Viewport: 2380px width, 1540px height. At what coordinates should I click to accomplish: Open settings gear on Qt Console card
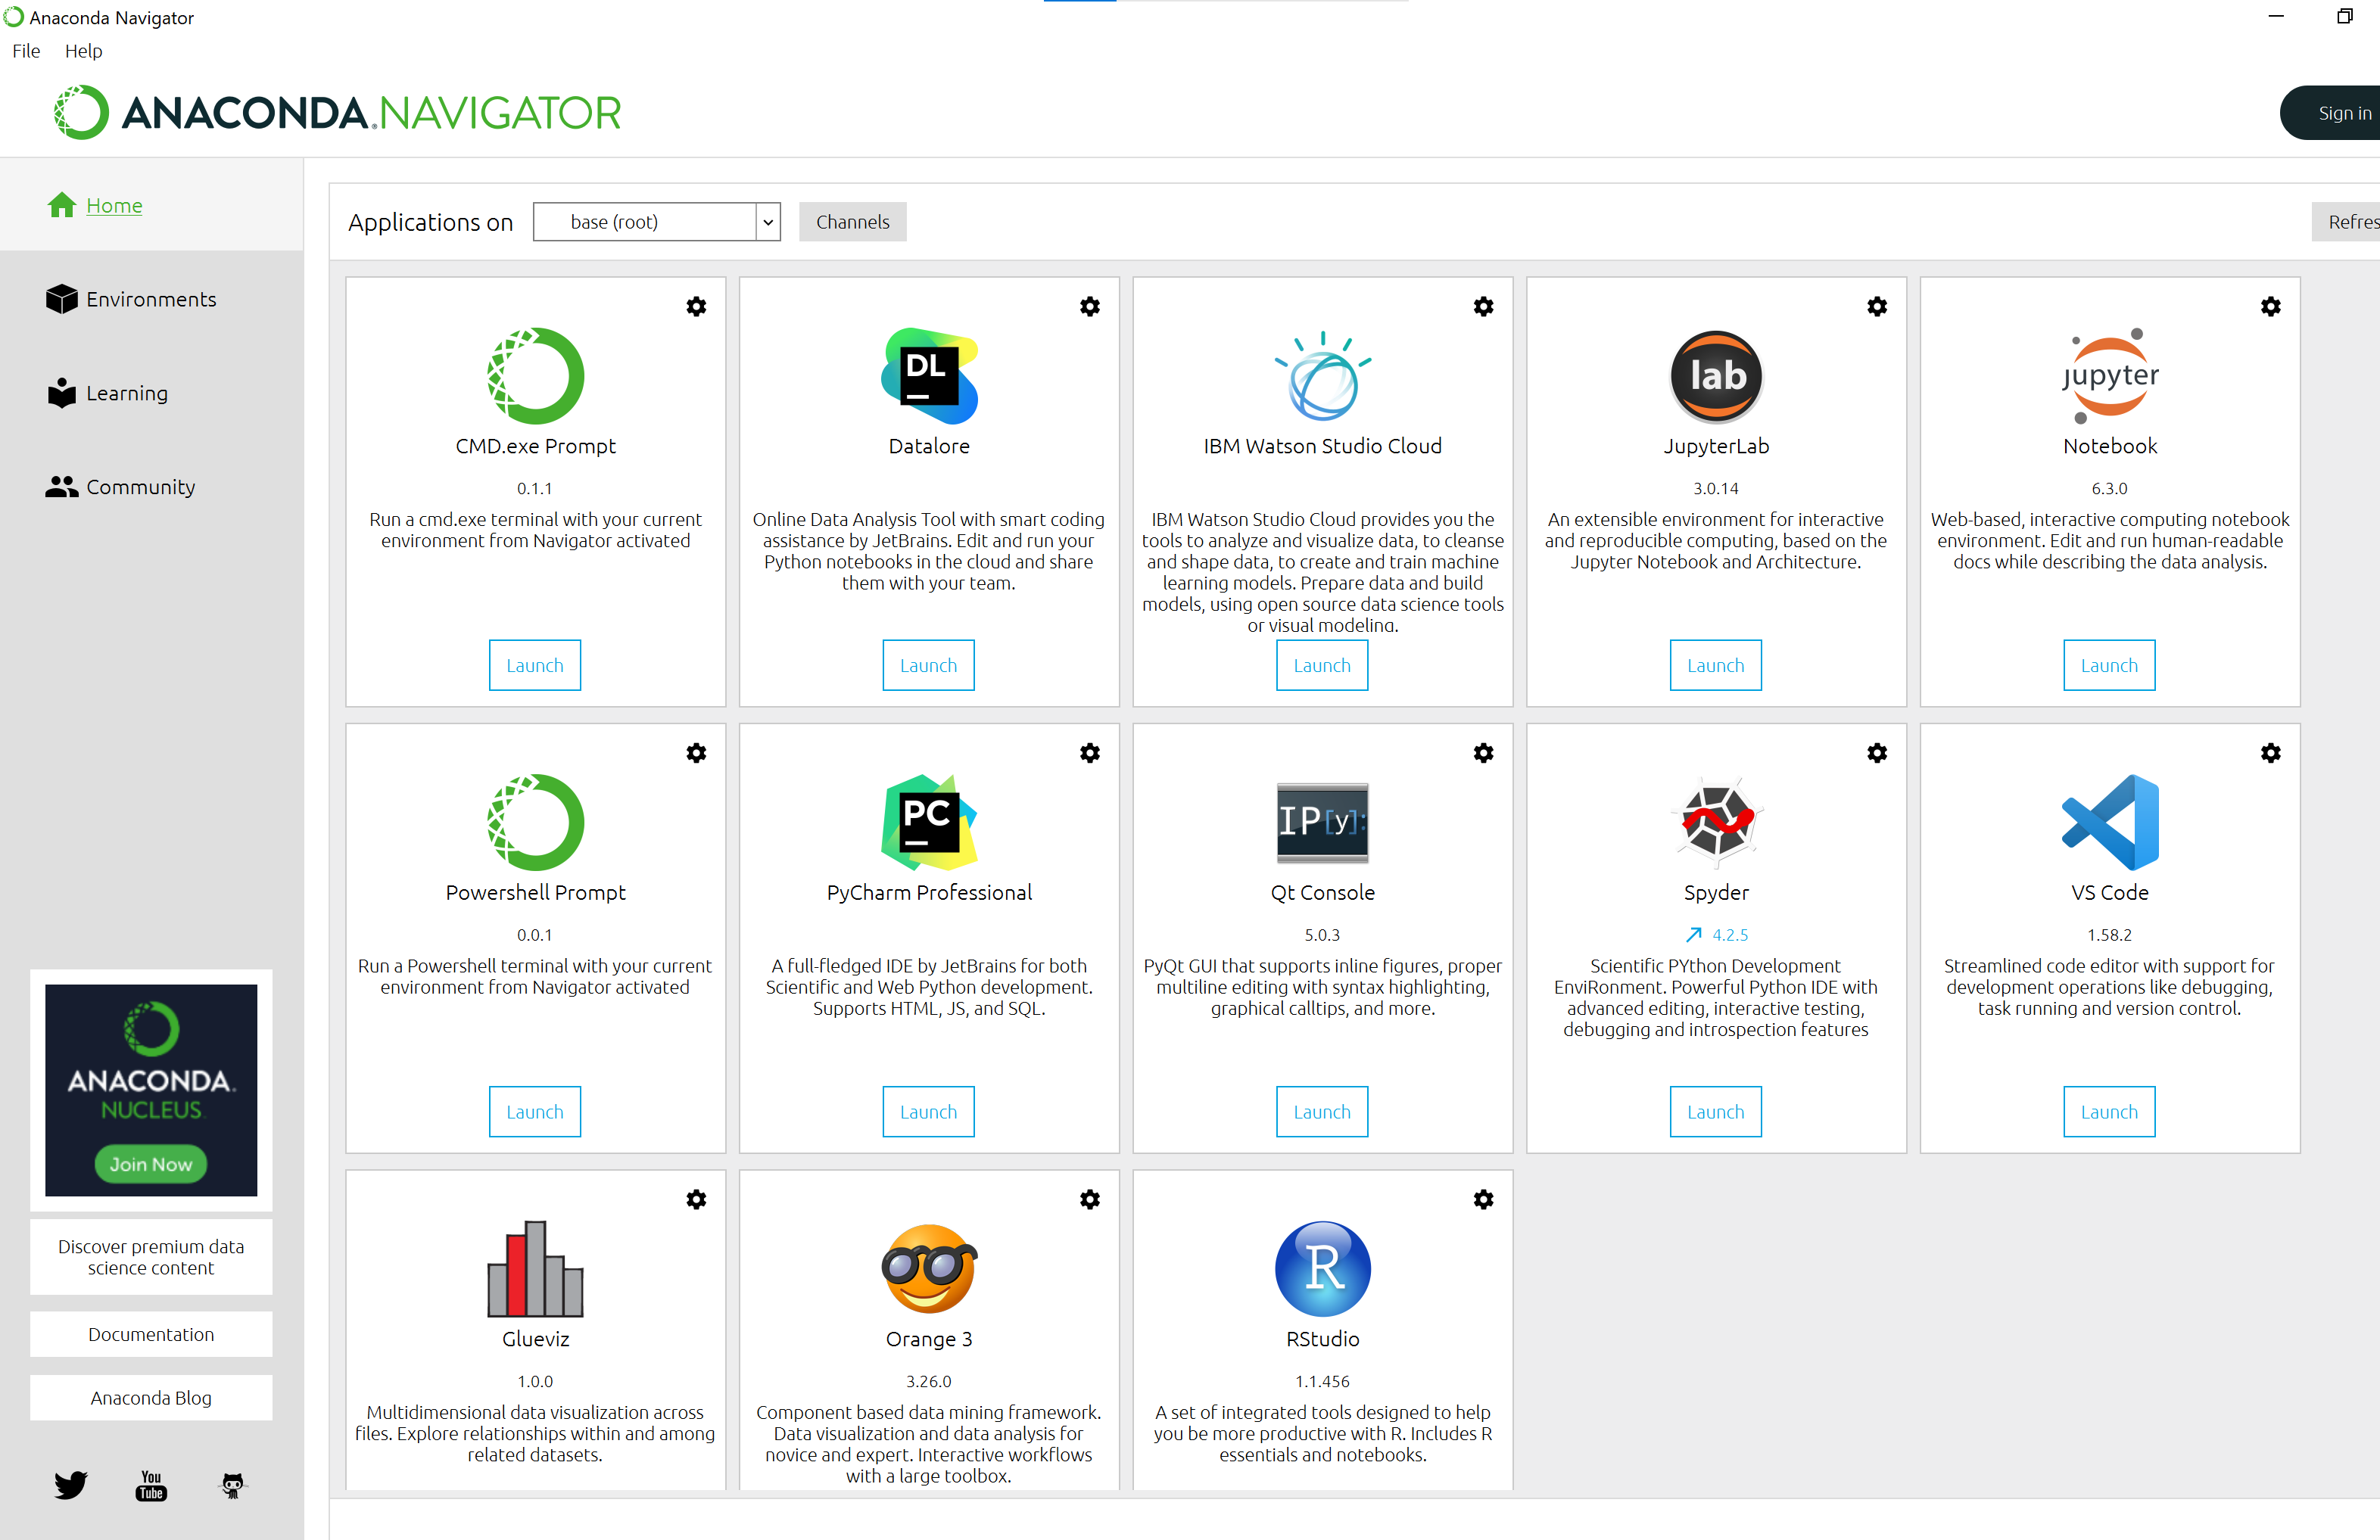click(x=1483, y=753)
